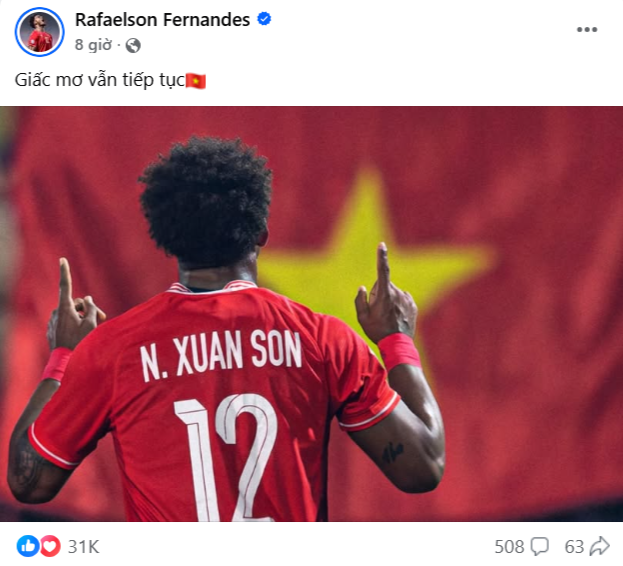Viewport: 623px width, 566px height.
Task: Click the player's red wristband on right hand
Action: [400, 352]
